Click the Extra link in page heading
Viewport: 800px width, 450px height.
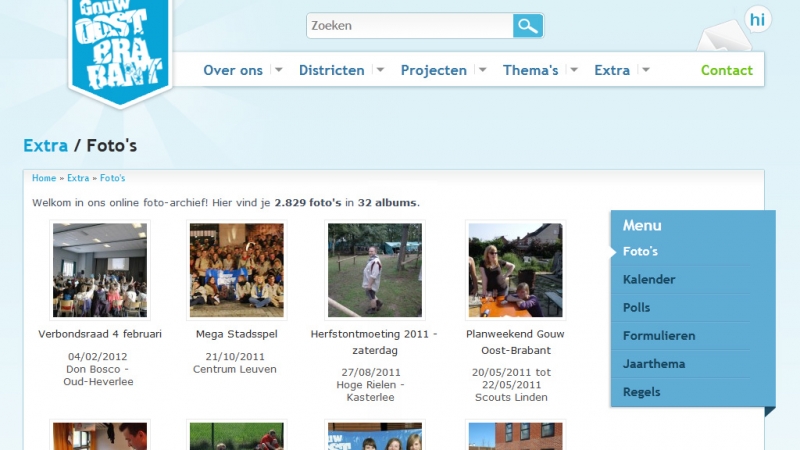tap(45, 146)
